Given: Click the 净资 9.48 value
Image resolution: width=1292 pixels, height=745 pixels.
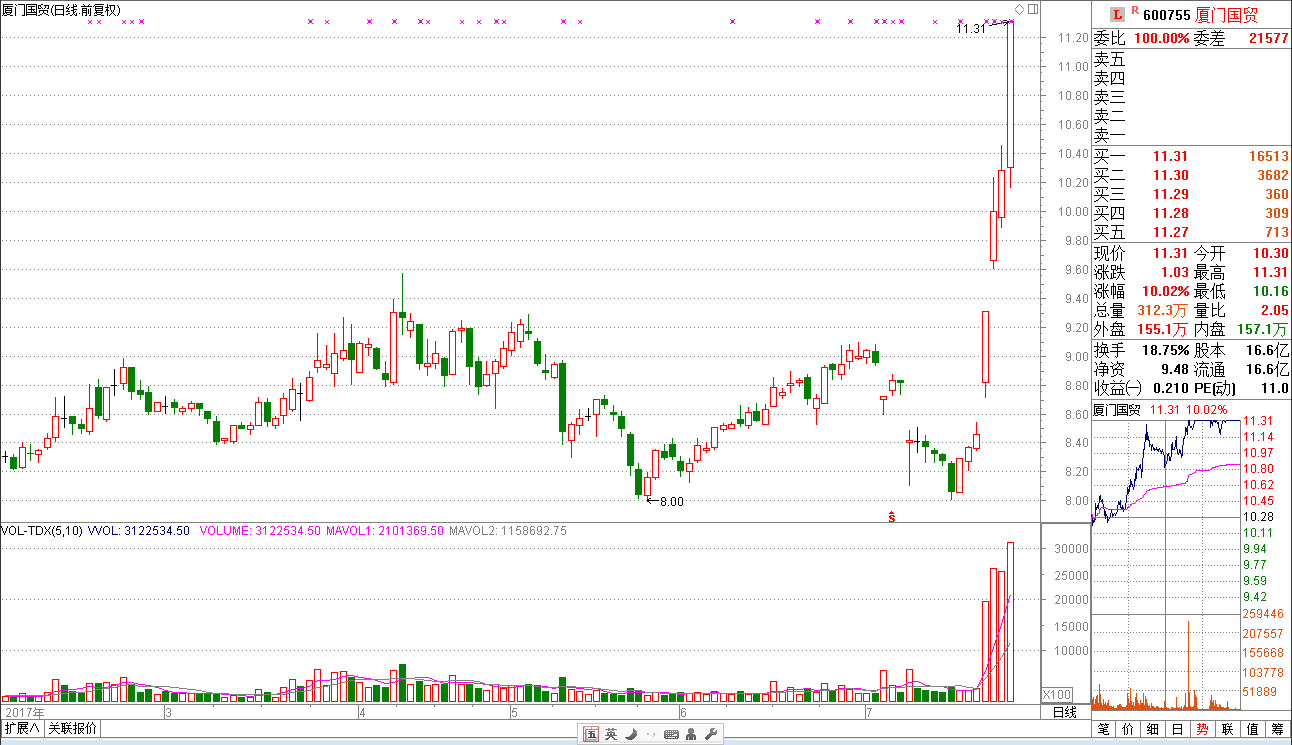Looking at the screenshot, I should click(1174, 369).
